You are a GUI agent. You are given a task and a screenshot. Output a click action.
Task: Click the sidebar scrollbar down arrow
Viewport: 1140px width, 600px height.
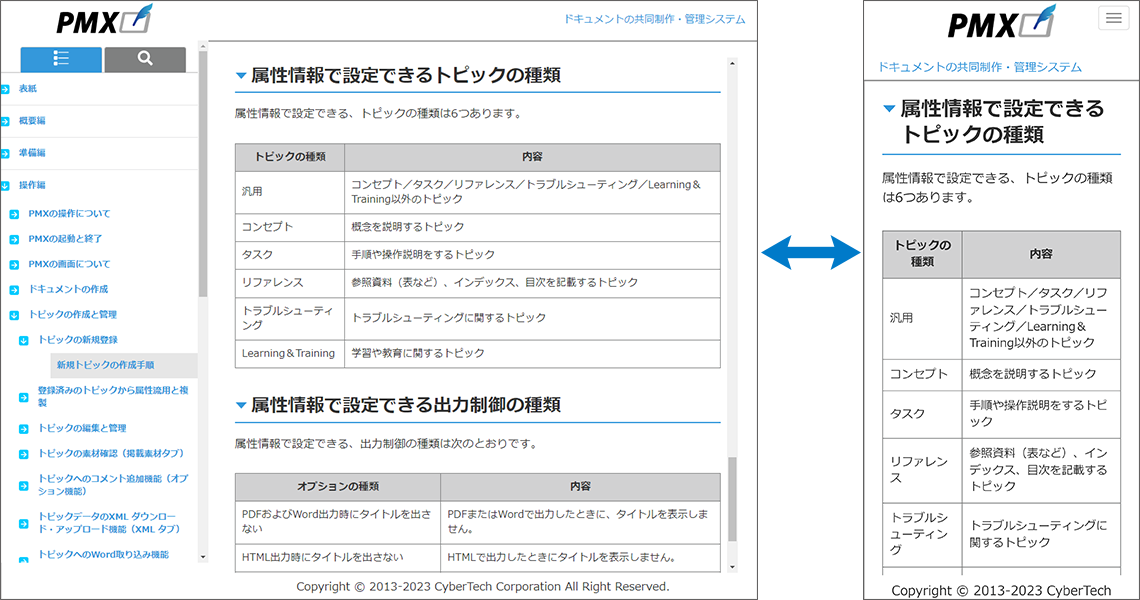203,557
